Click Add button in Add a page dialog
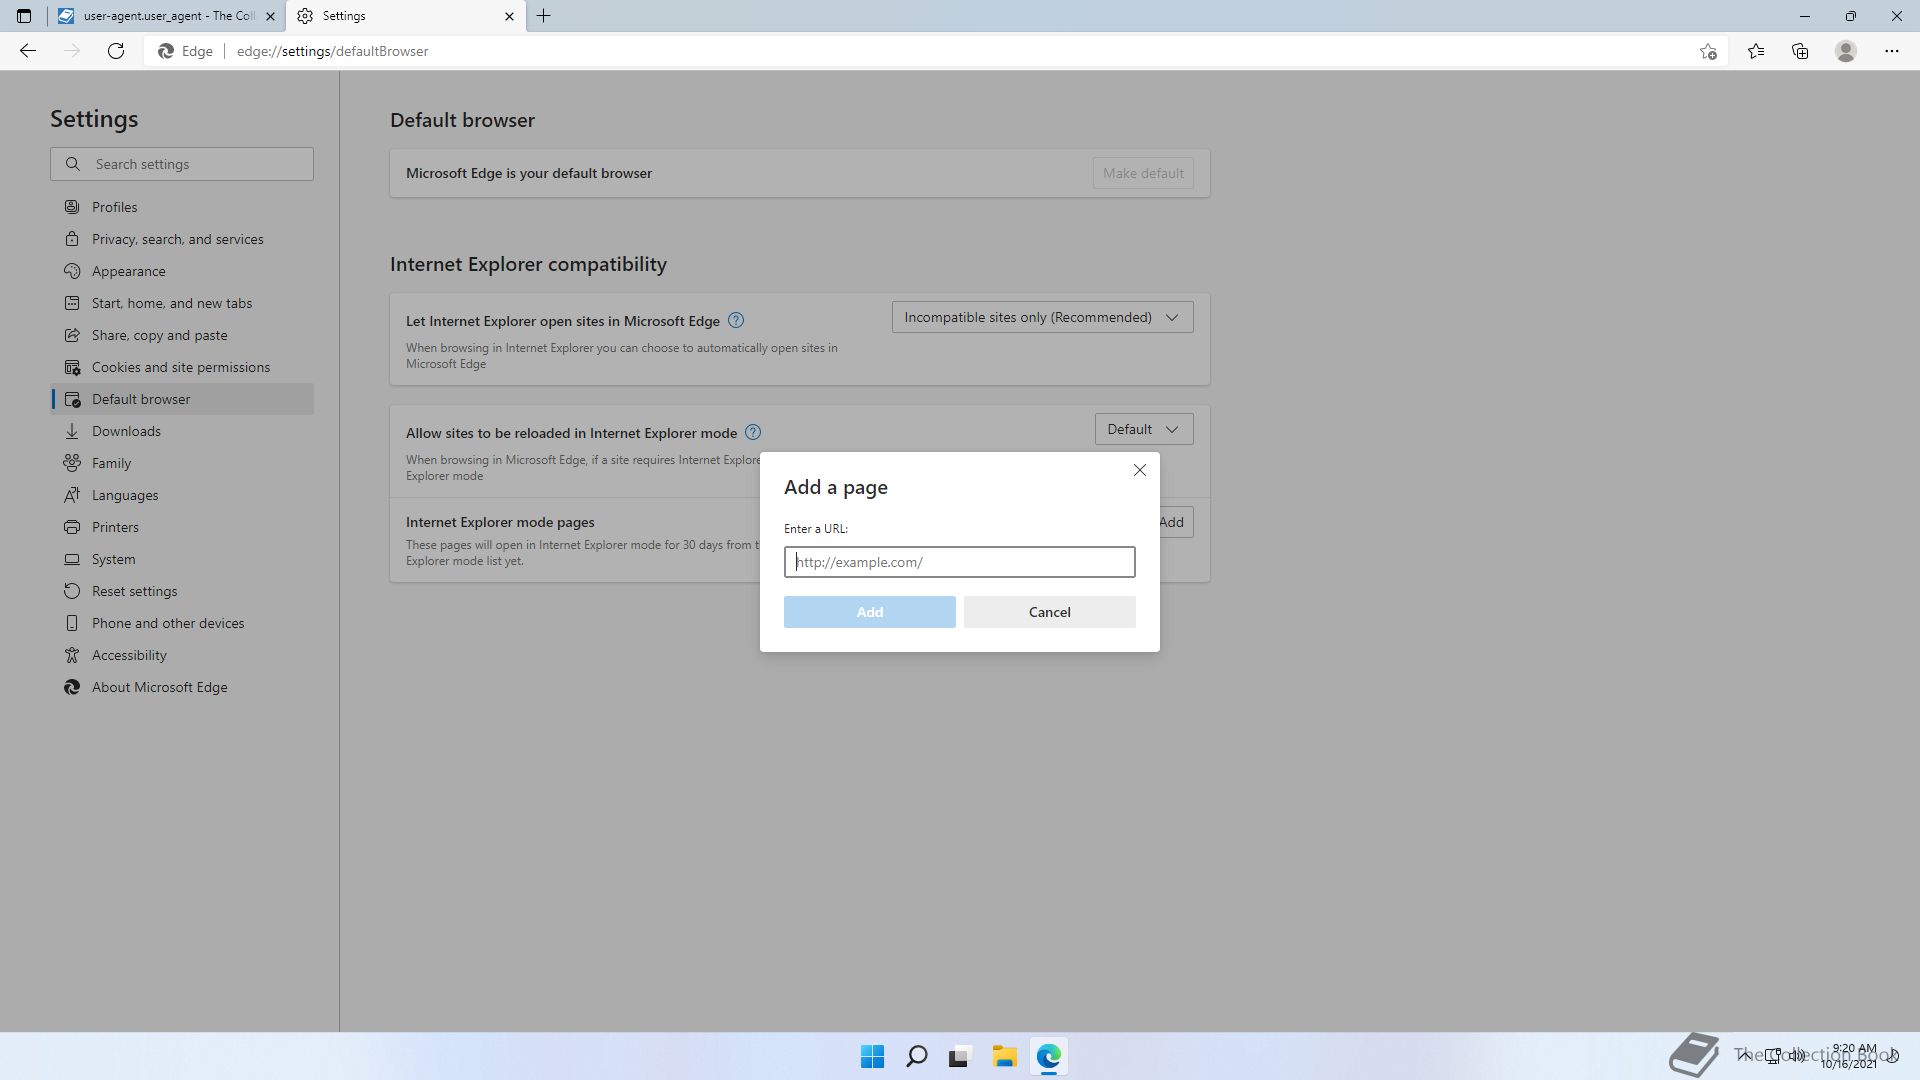Viewport: 1920px width, 1080px height. coord(870,612)
